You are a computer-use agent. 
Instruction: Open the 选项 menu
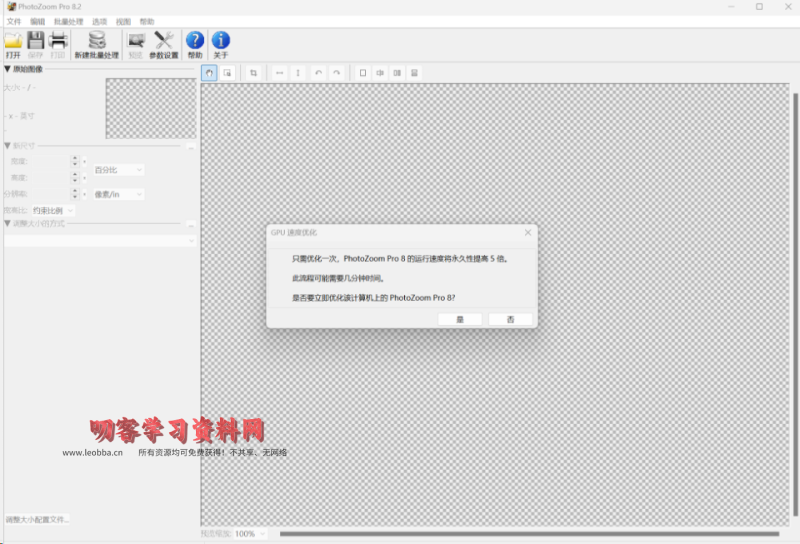(x=99, y=21)
